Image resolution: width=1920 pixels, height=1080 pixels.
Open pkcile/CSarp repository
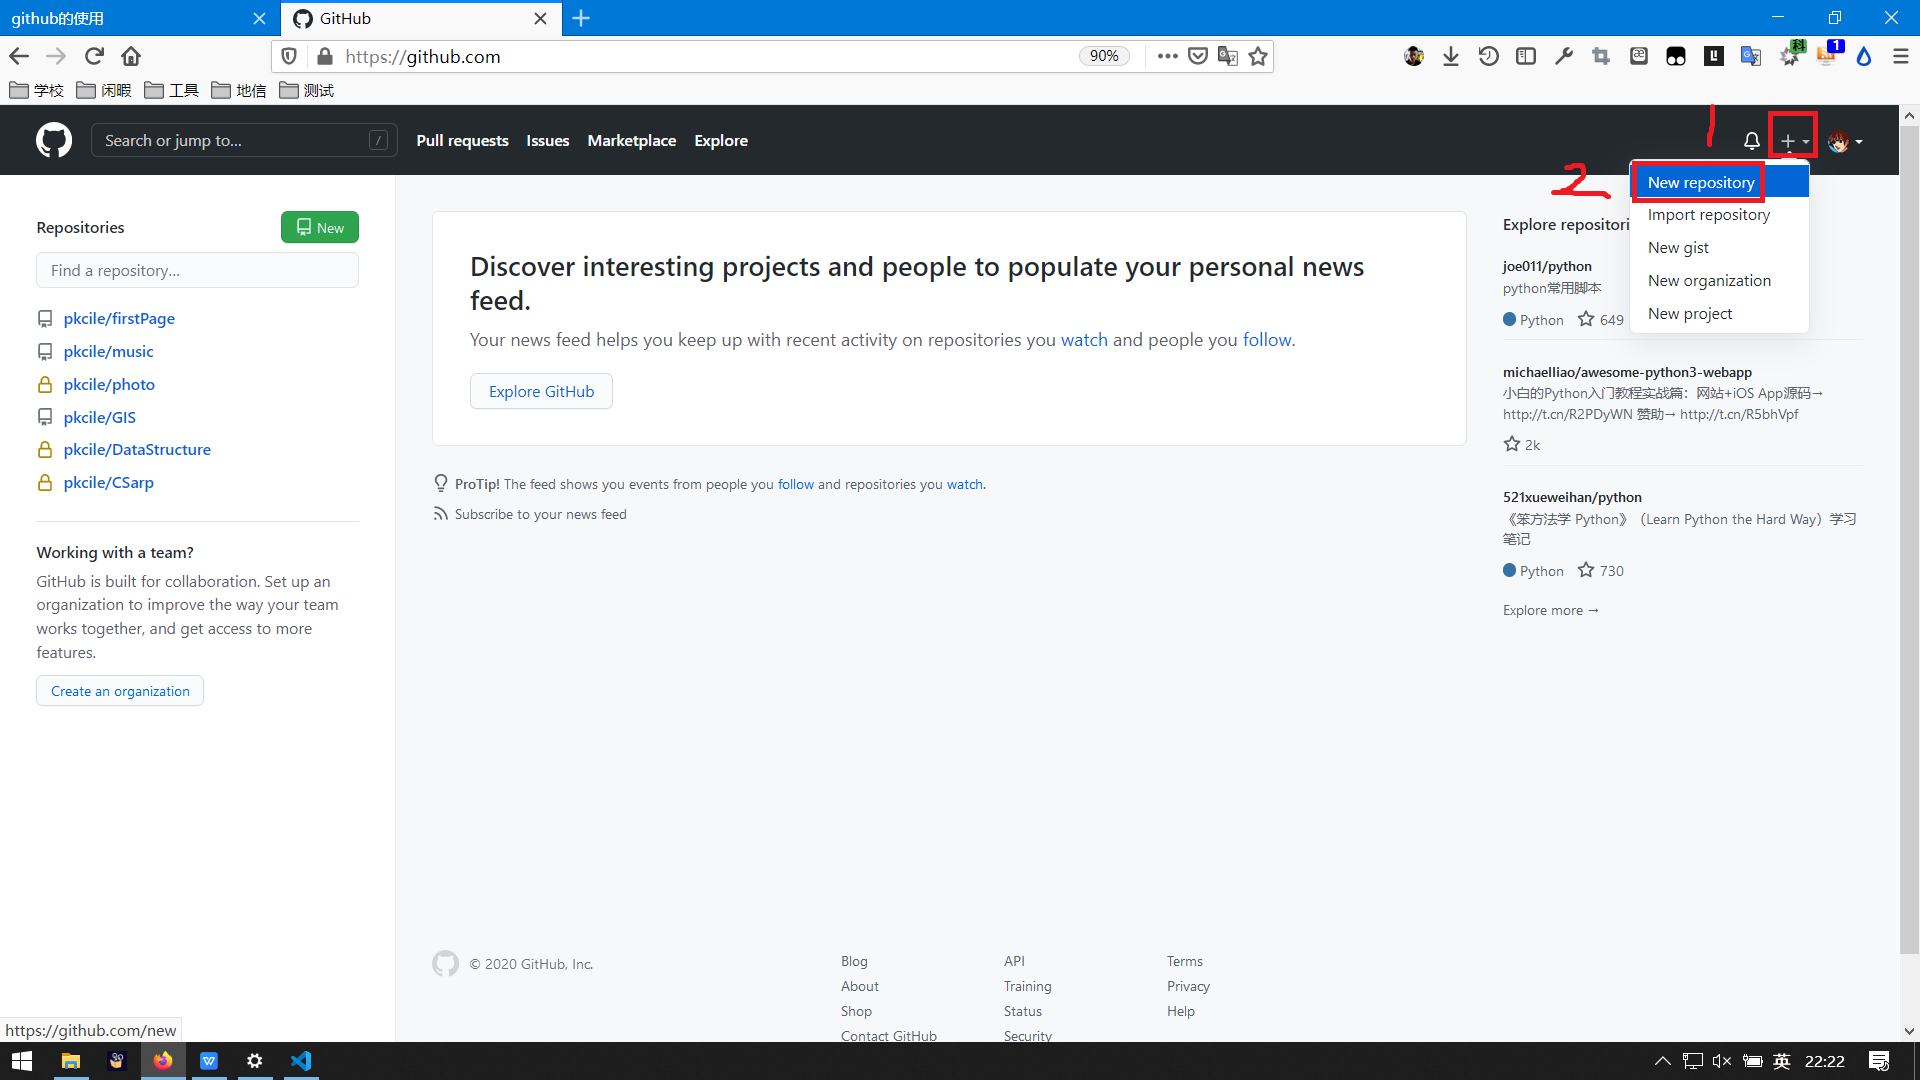[x=109, y=482]
